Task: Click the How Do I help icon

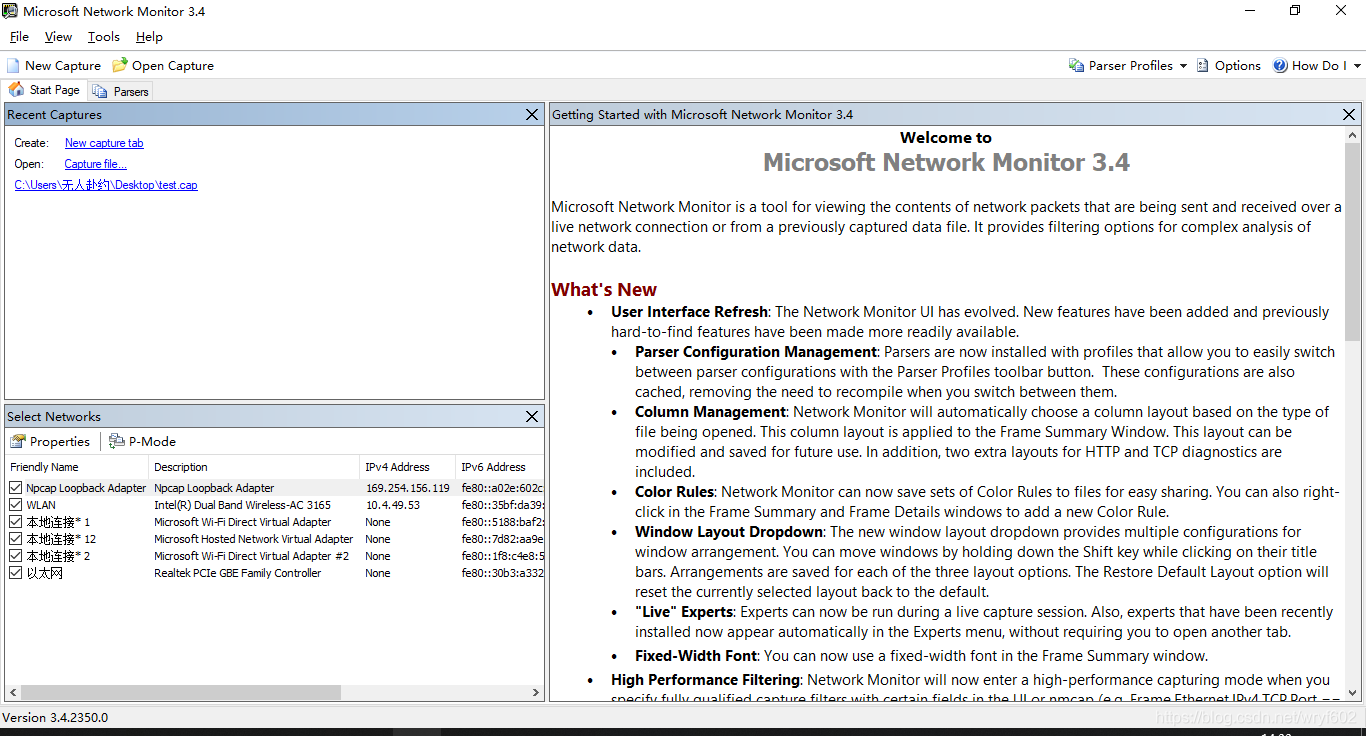Action: 1280,65
